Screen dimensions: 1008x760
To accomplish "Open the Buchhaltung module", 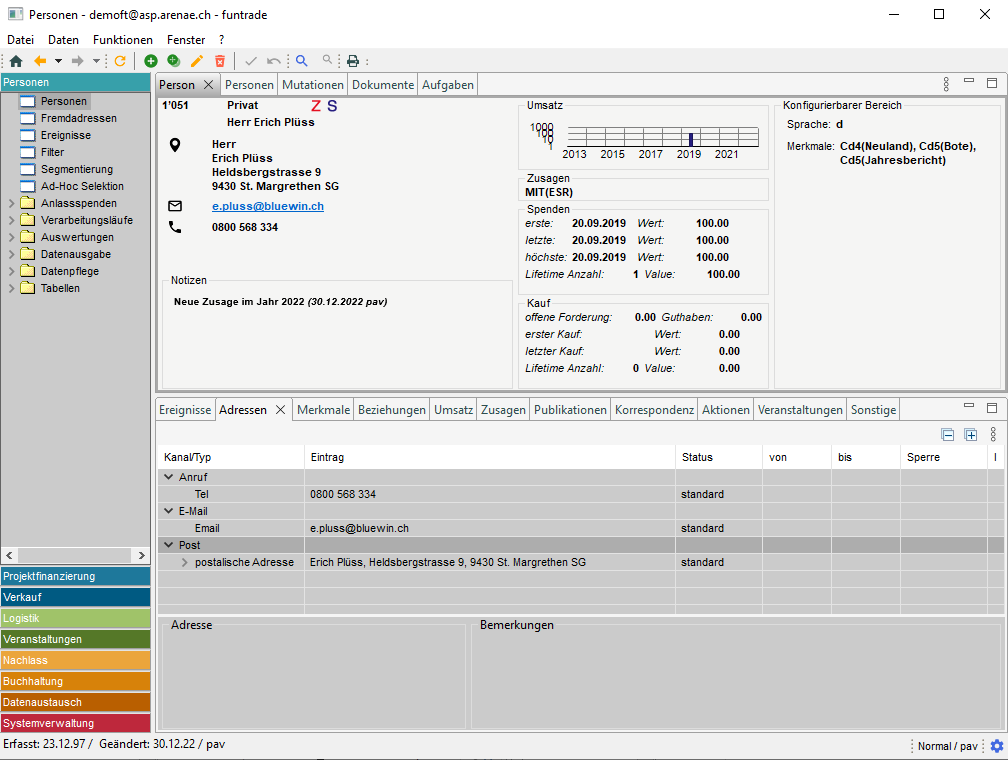I will 75,681.
